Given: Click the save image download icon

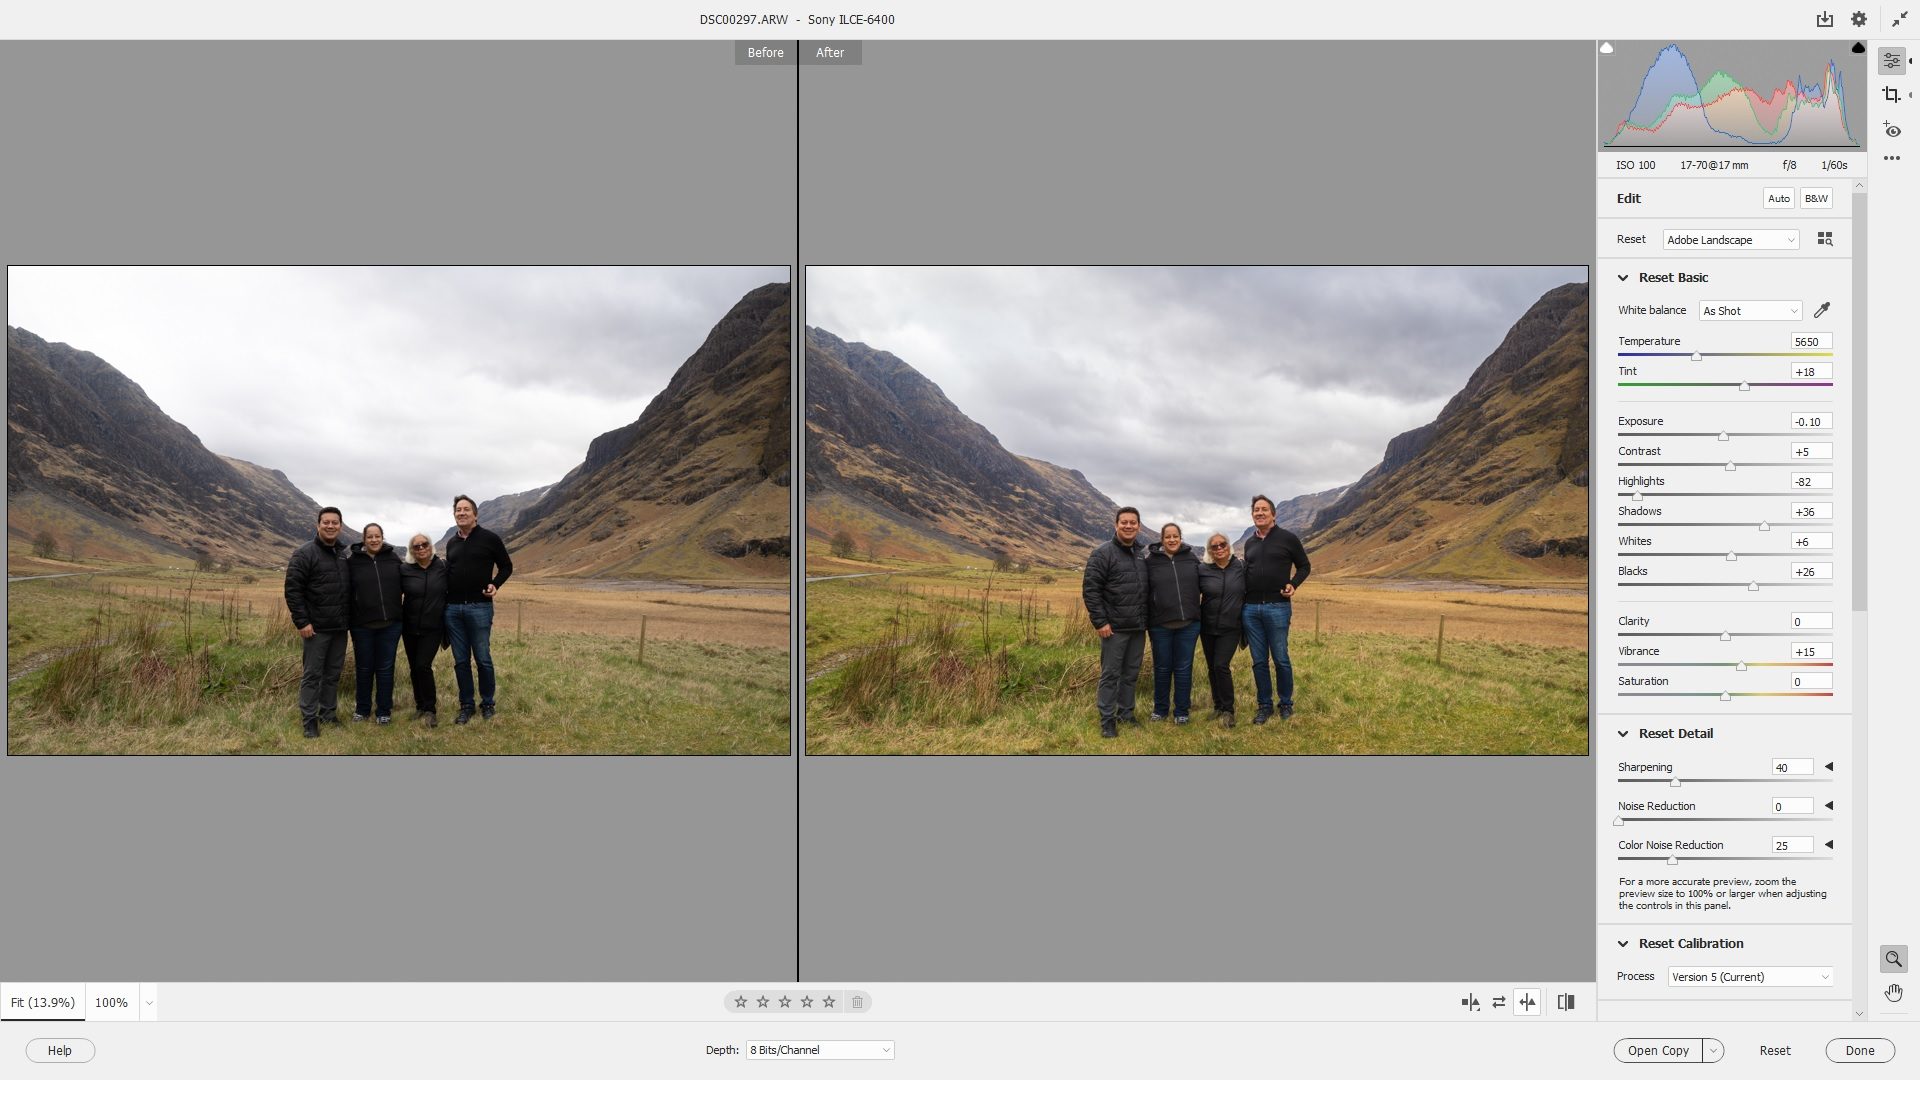Looking at the screenshot, I should point(1825,19).
